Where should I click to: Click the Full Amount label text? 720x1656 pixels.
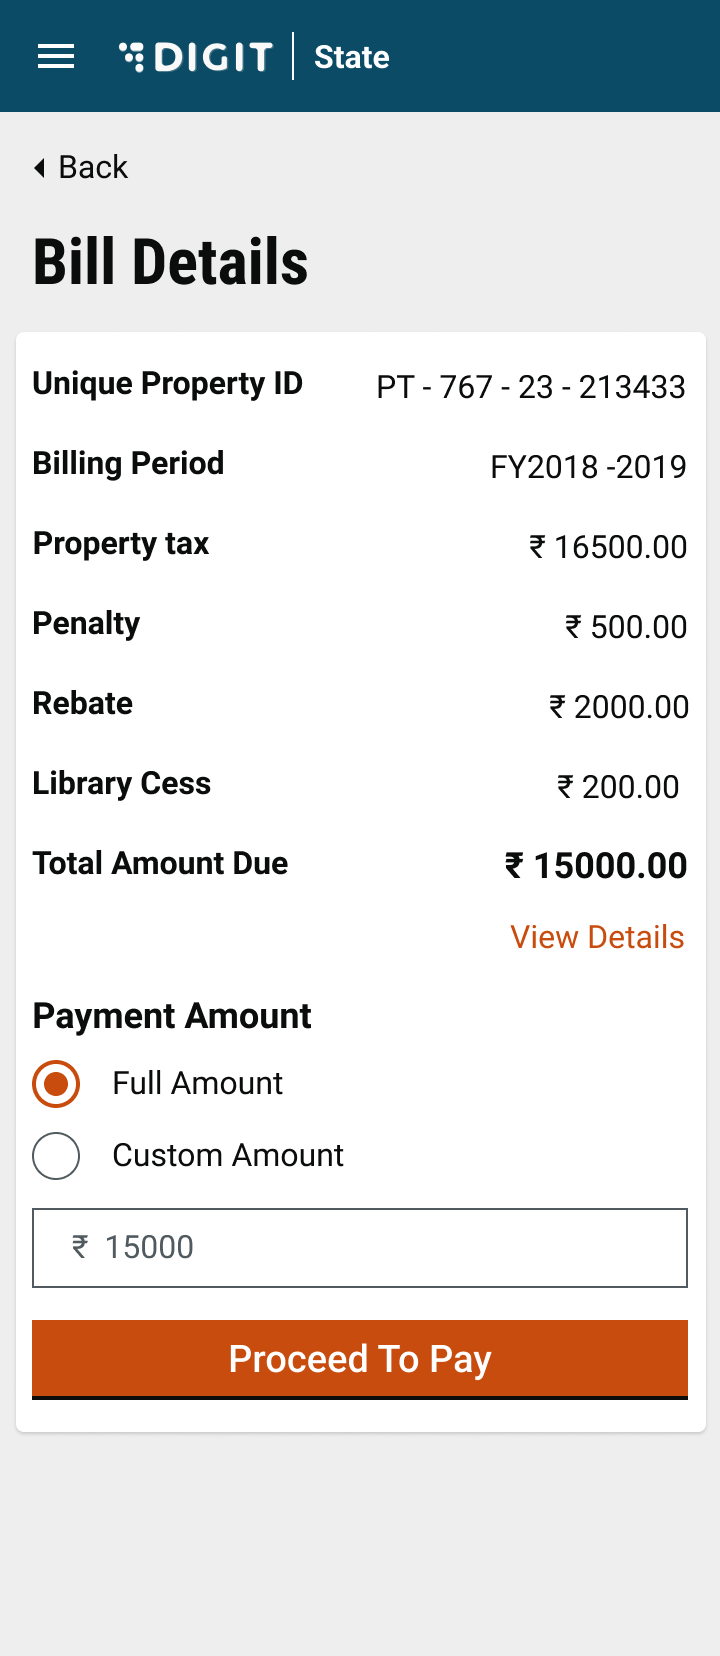(197, 1083)
